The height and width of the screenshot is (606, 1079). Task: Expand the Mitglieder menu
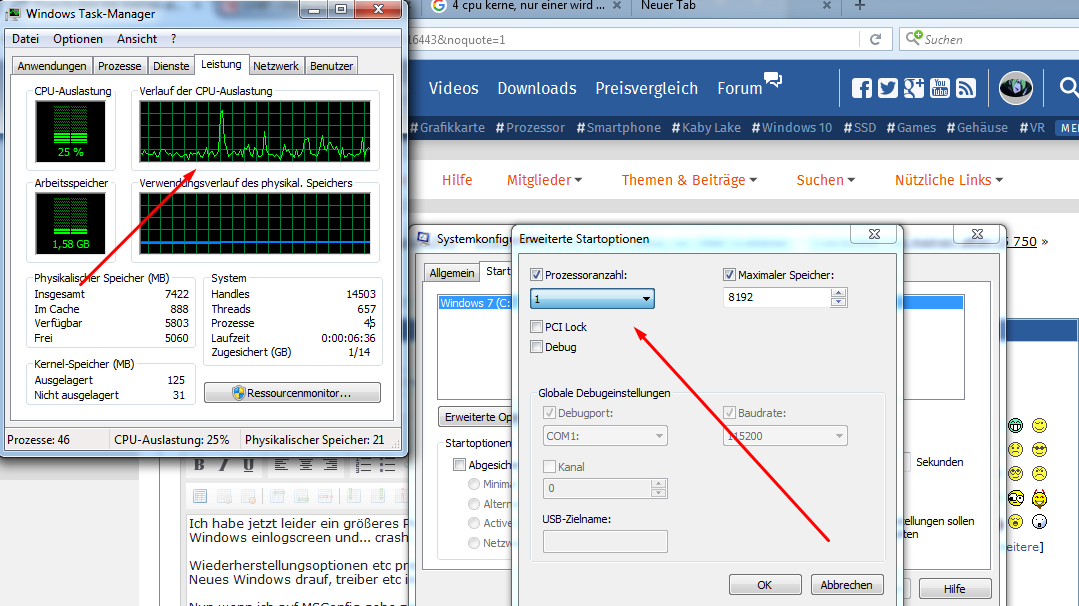pos(544,180)
